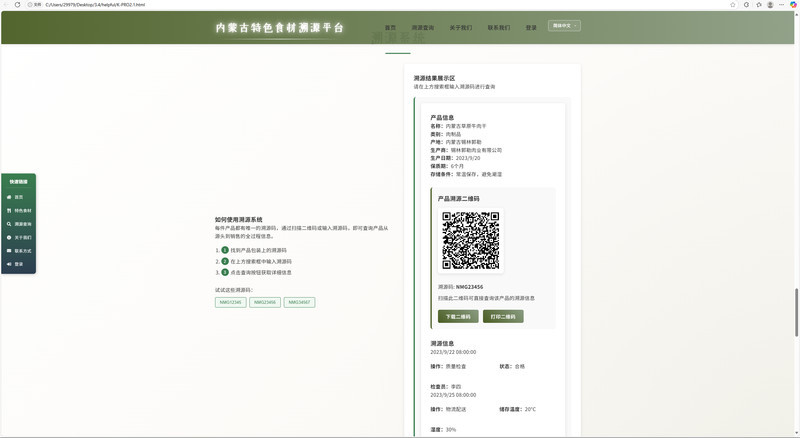Open browser settings and more menu

(781, 5)
